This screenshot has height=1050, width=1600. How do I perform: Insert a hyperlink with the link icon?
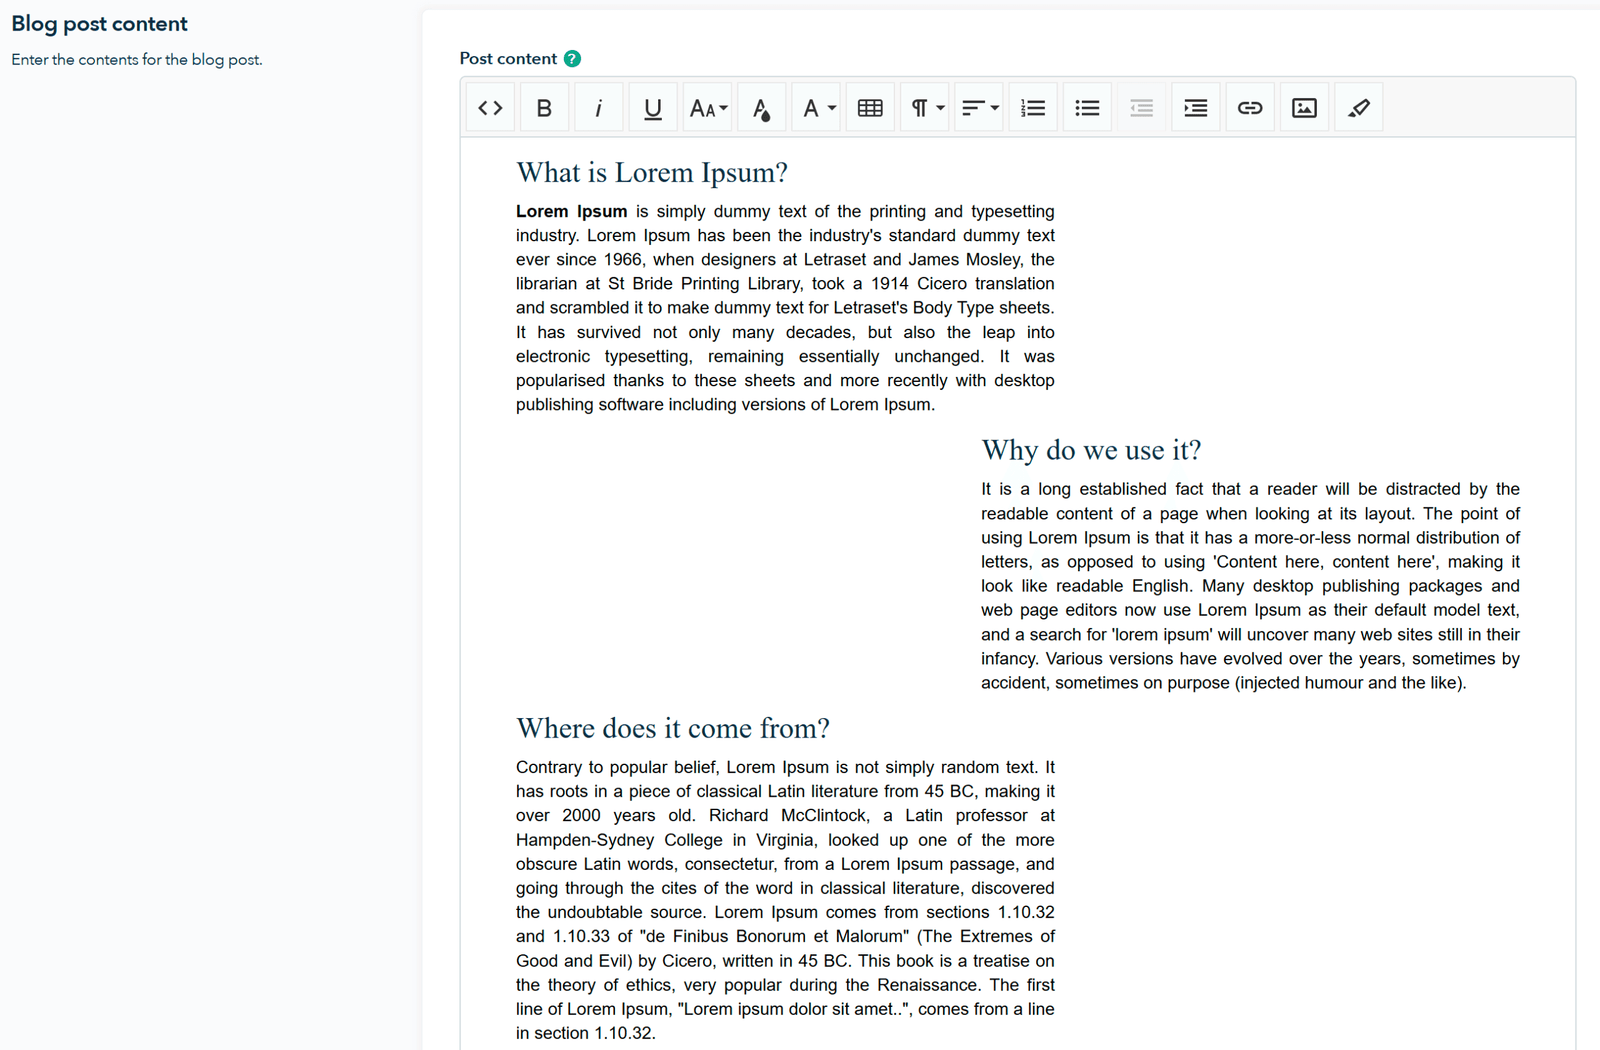click(1250, 108)
